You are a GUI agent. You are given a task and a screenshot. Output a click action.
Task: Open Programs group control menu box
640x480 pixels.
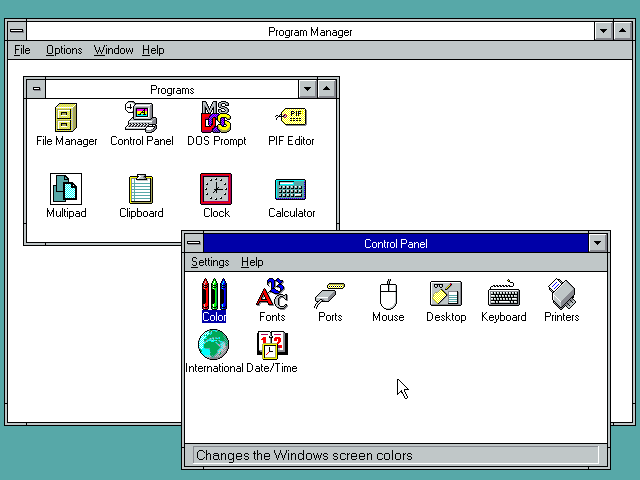click(x=36, y=89)
